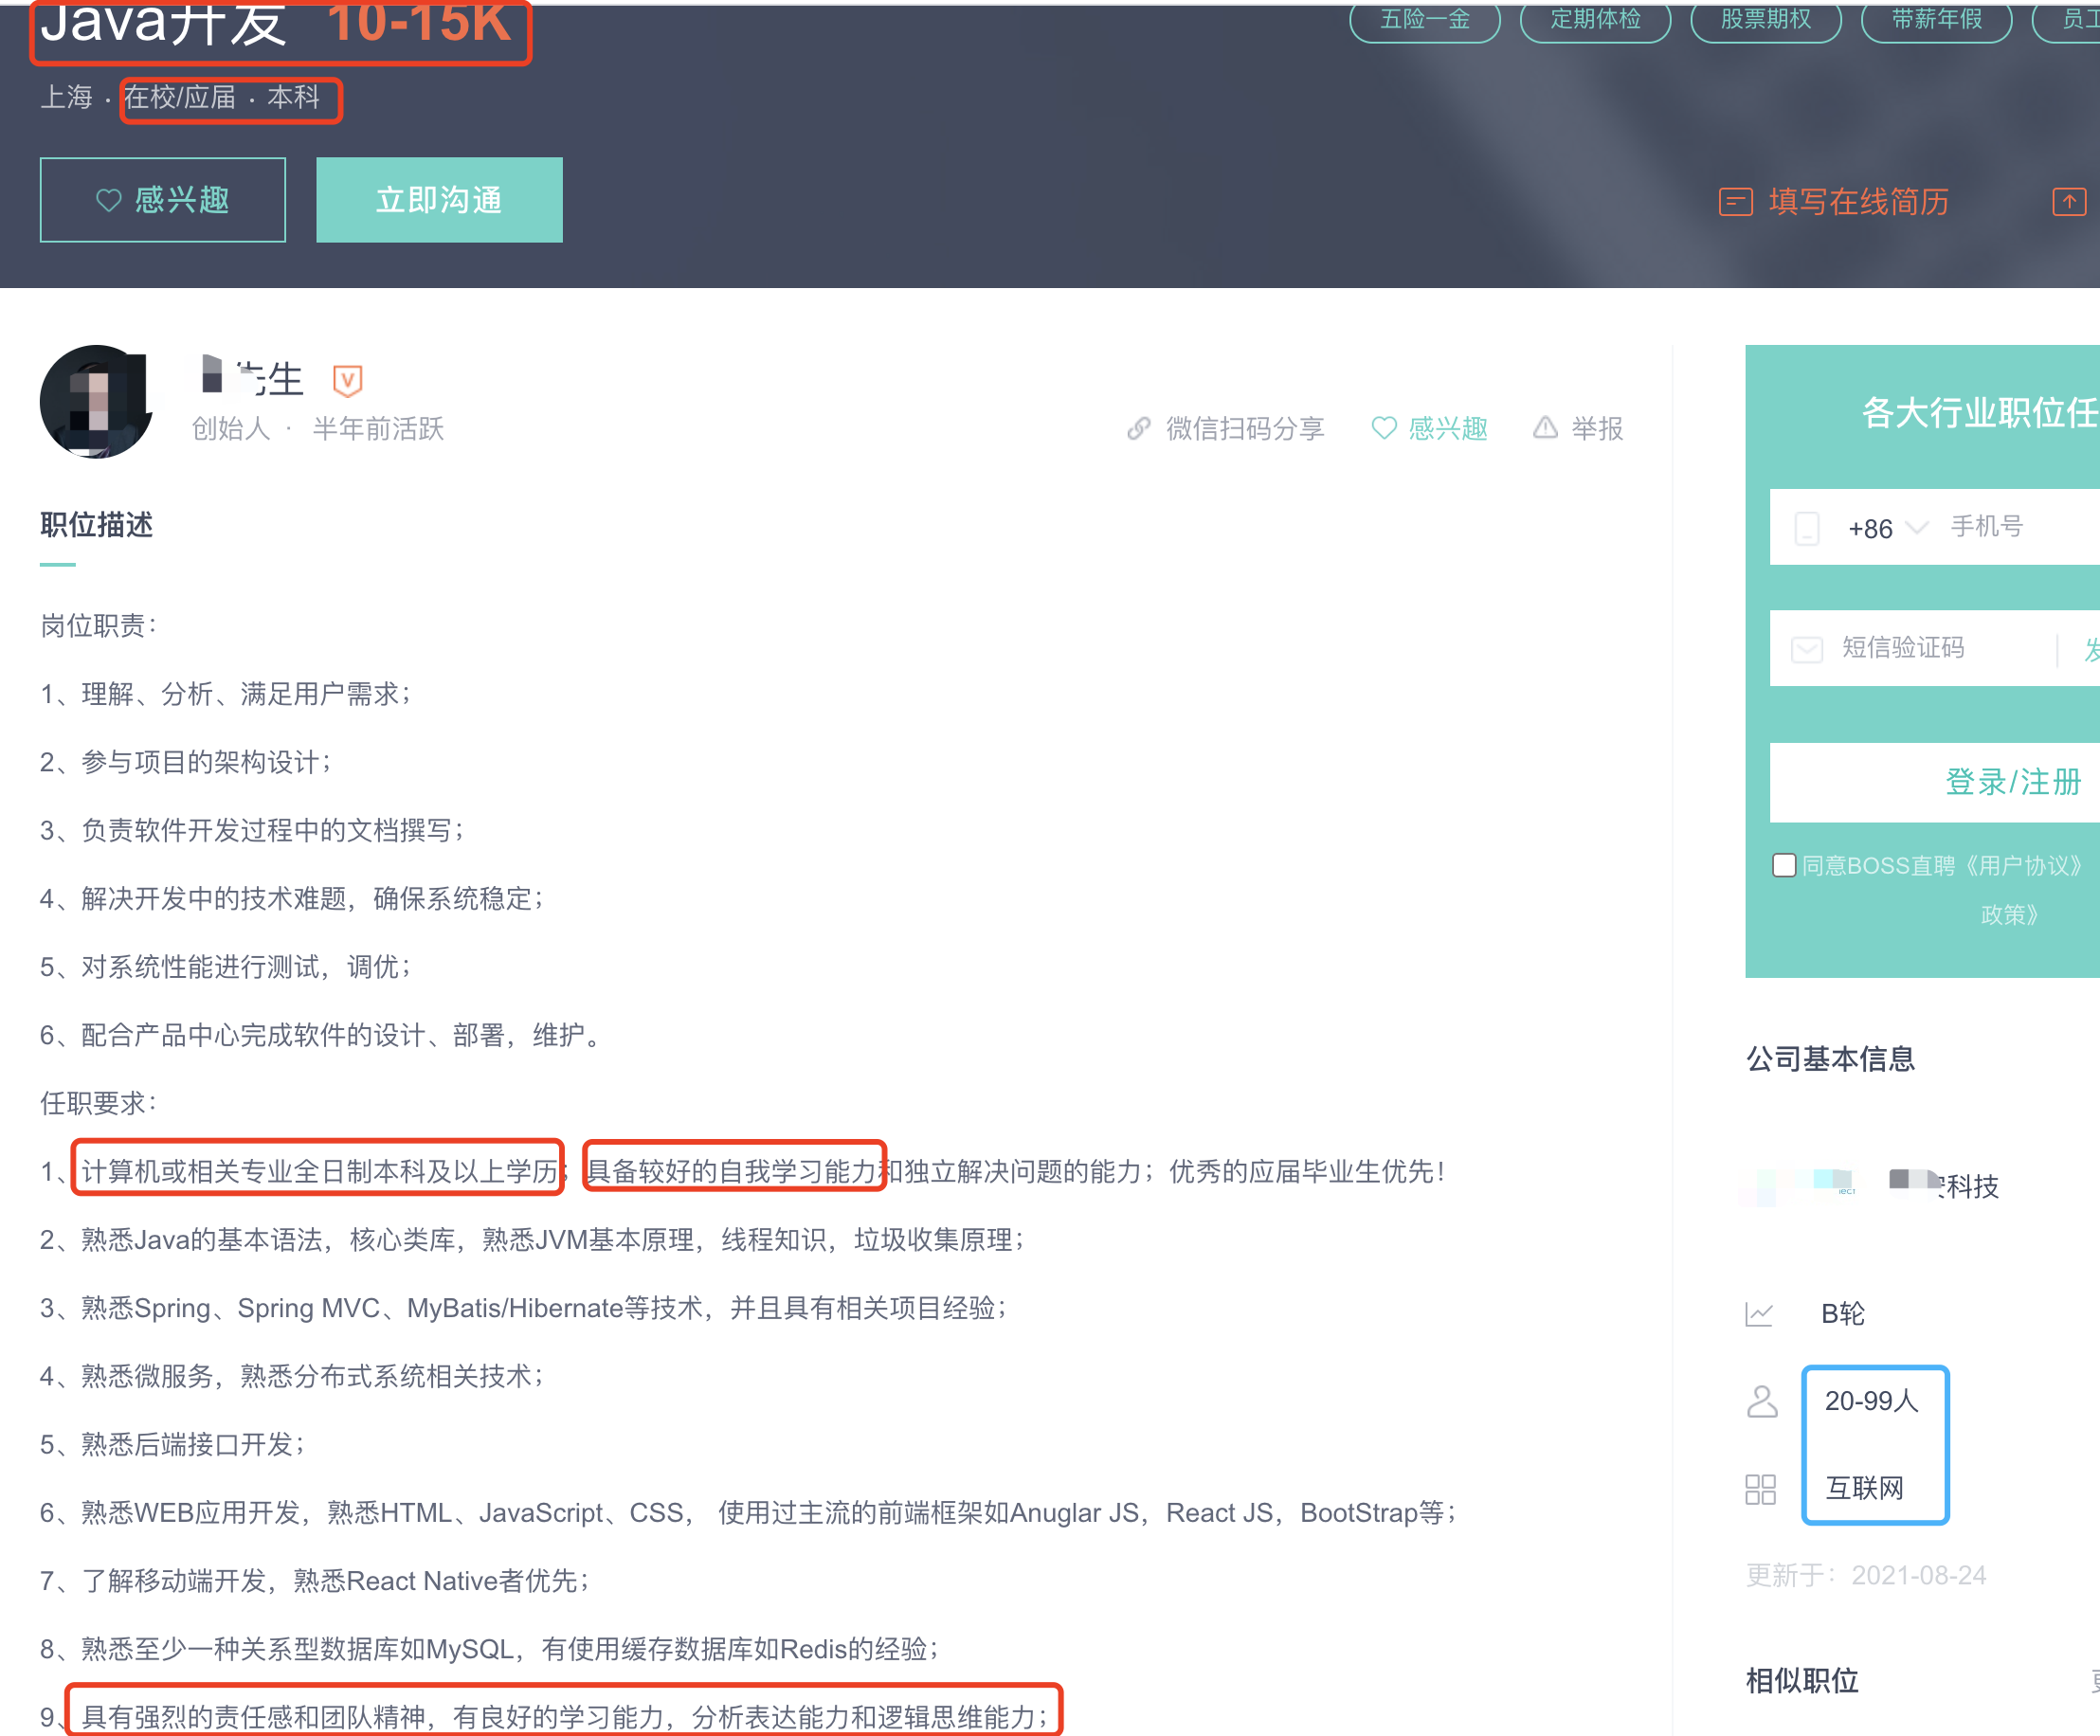Click the 填写在线简历 resume icon
This screenshot has height=1736, width=2100.
click(x=1735, y=202)
